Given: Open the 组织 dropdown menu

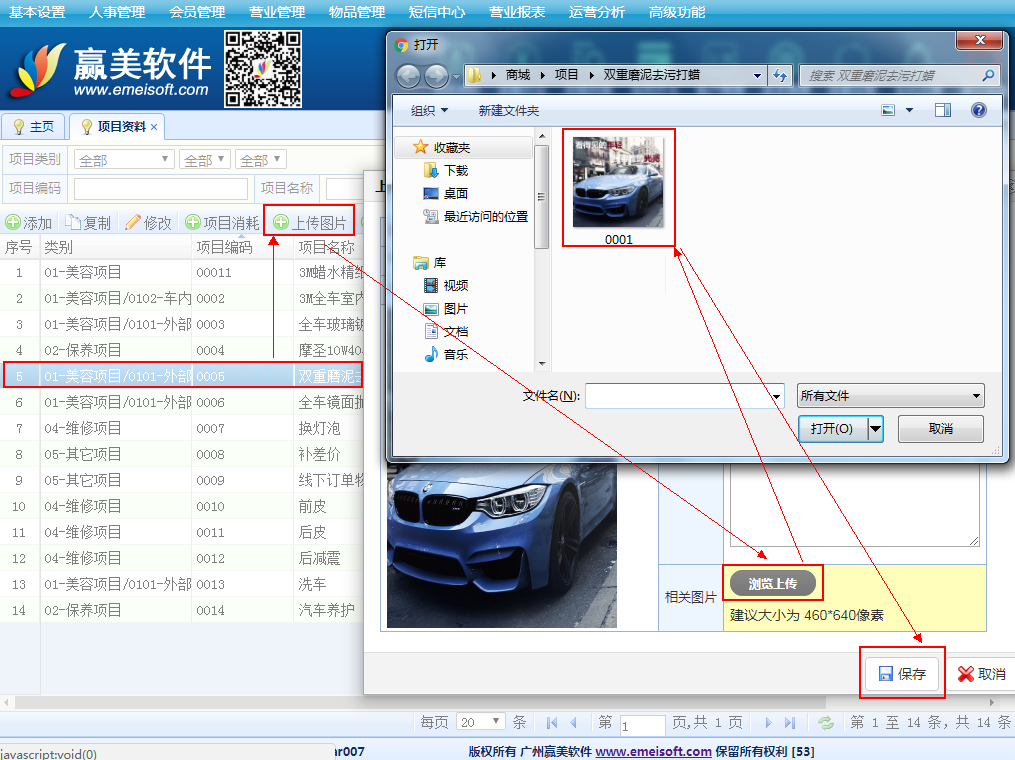Looking at the screenshot, I should [429, 110].
